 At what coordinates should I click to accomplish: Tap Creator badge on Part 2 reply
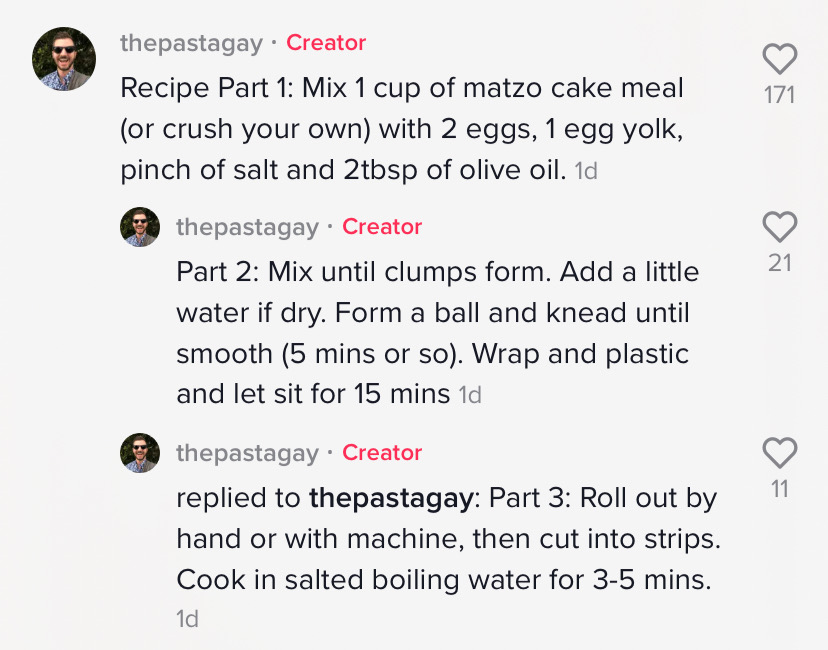(382, 227)
